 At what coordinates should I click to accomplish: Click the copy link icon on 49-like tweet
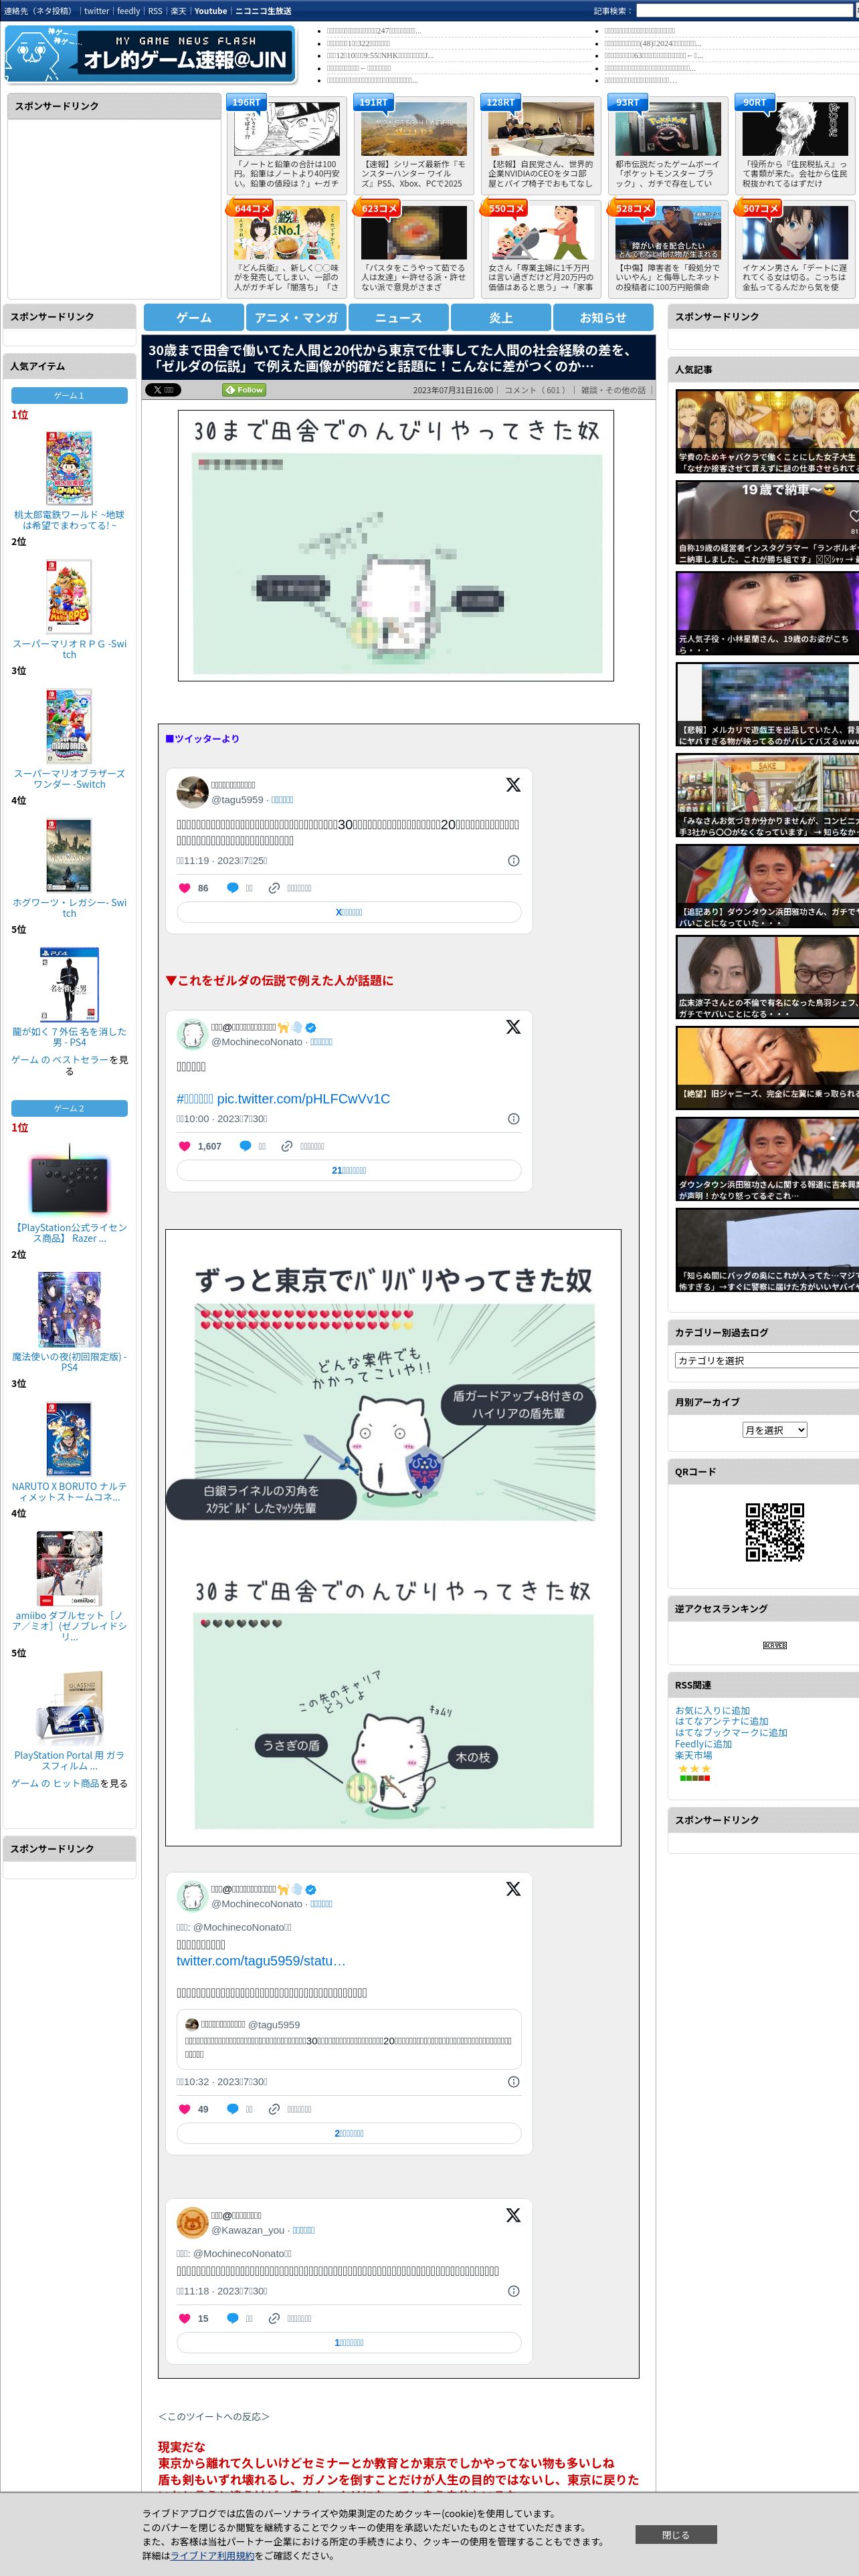274,2109
